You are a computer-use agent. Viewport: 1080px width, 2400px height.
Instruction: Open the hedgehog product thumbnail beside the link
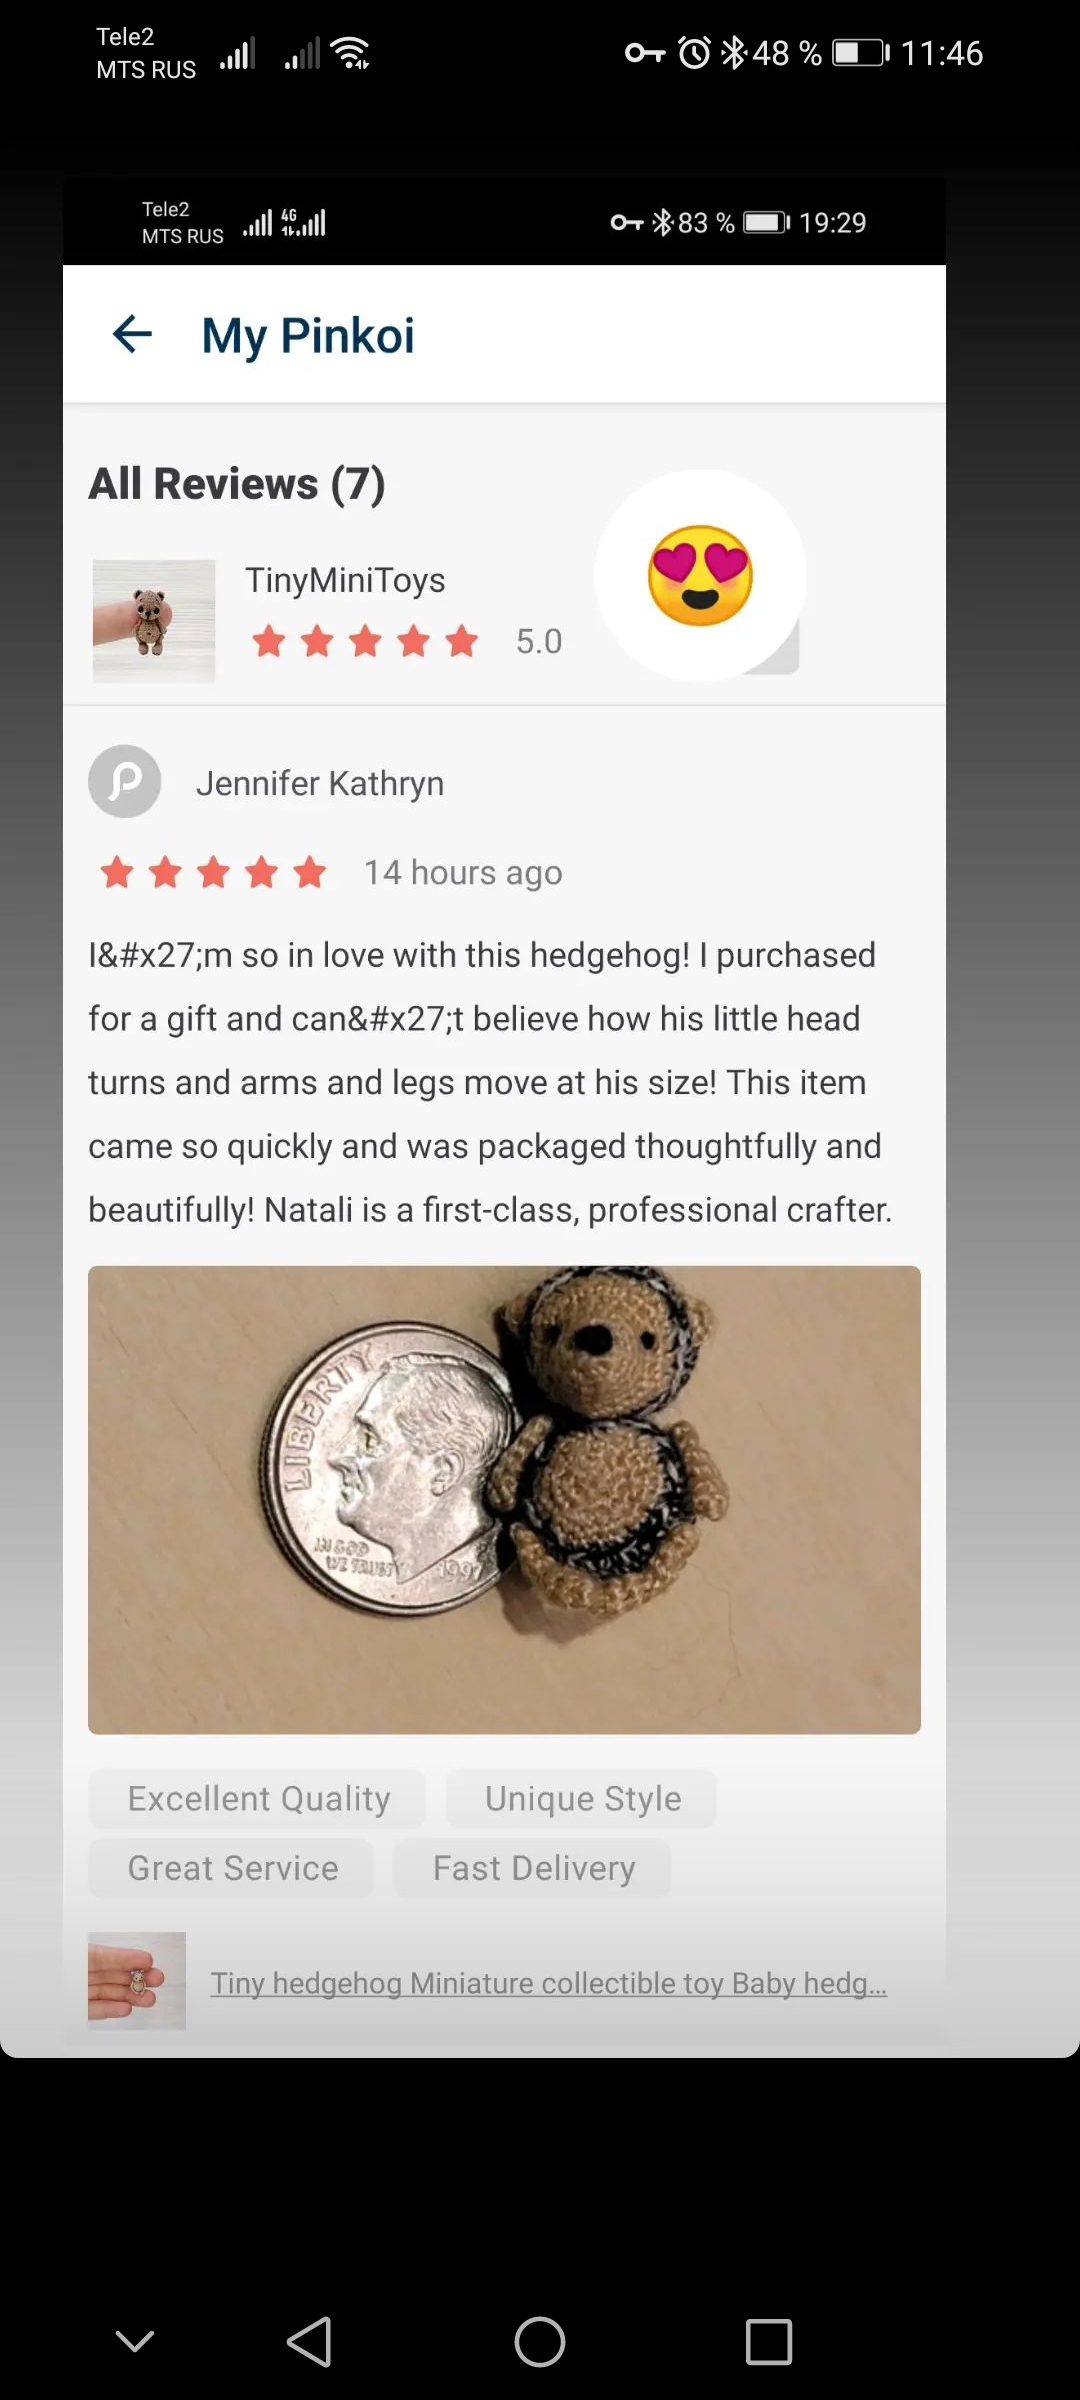pyautogui.click(x=137, y=1980)
